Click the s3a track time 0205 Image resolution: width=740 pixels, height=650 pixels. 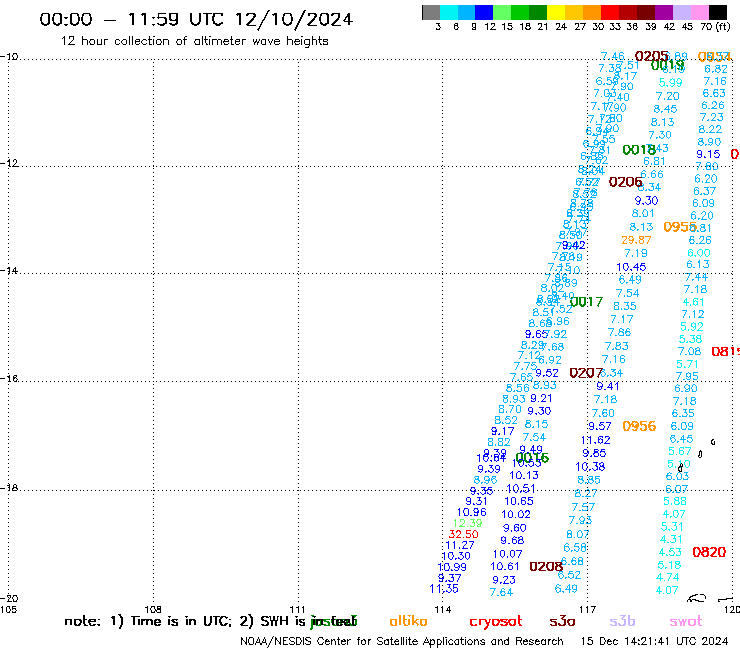[x=652, y=57]
